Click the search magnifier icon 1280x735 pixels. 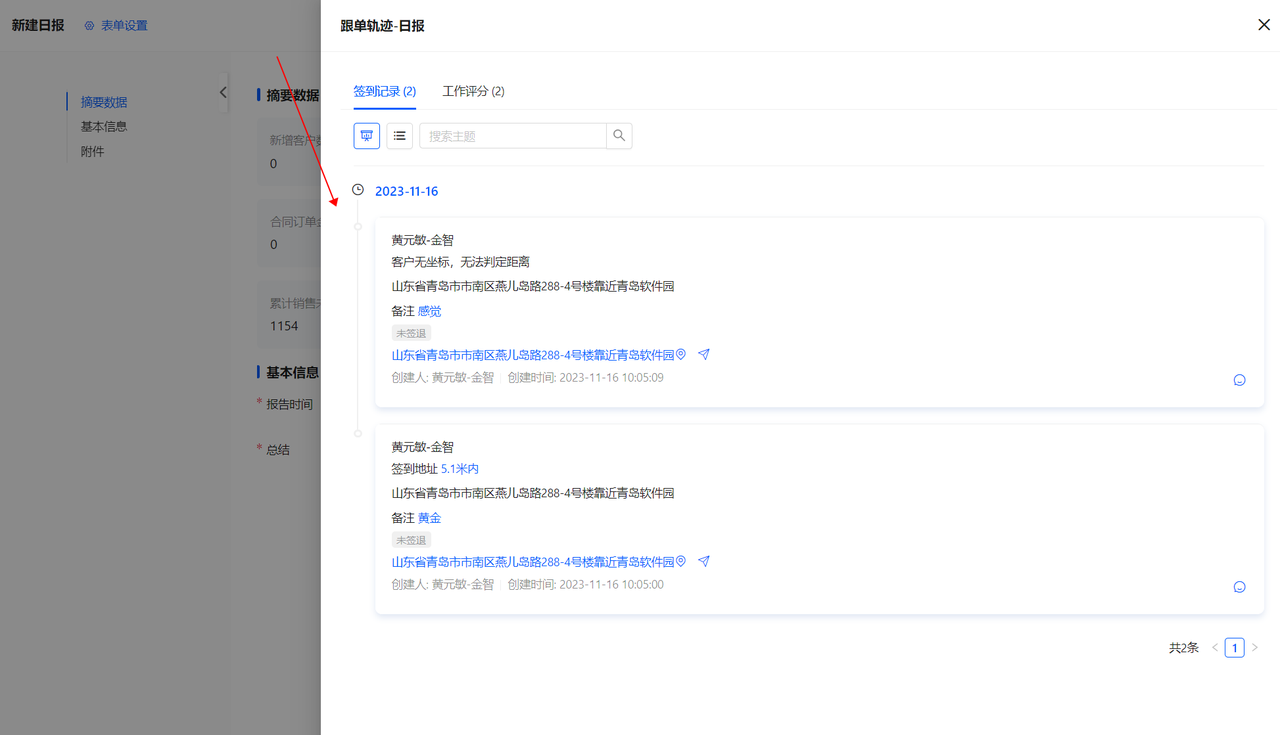619,136
